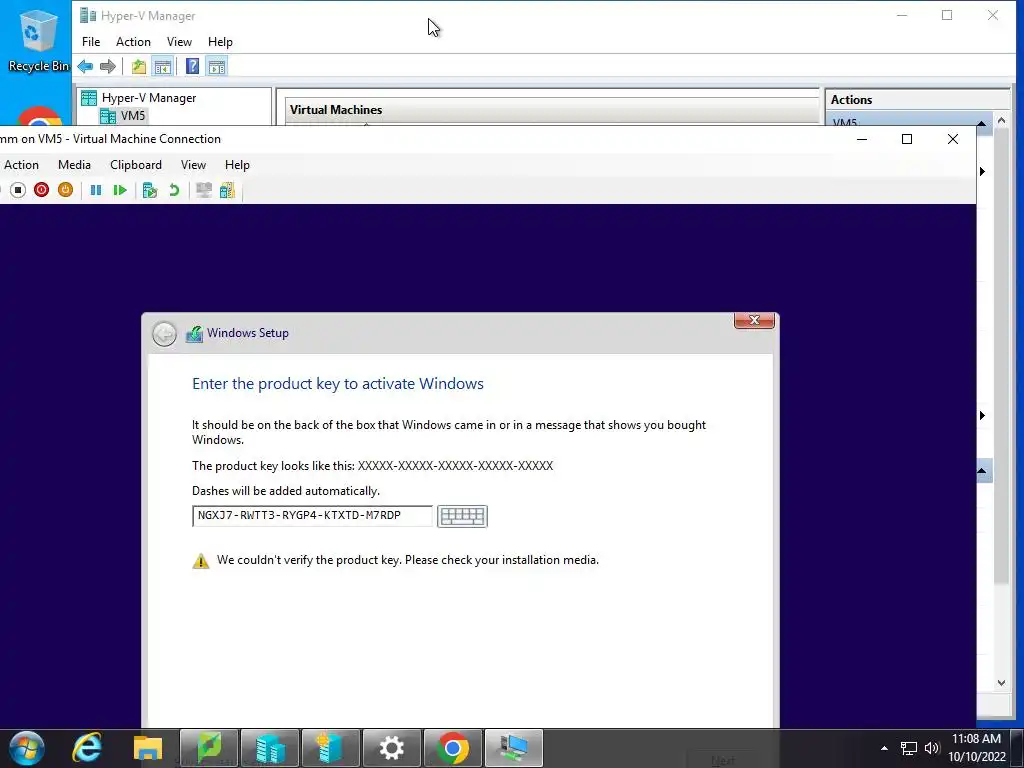Reset the VM with the green play-bar icon
This screenshot has height=768, width=1024.
coord(120,190)
